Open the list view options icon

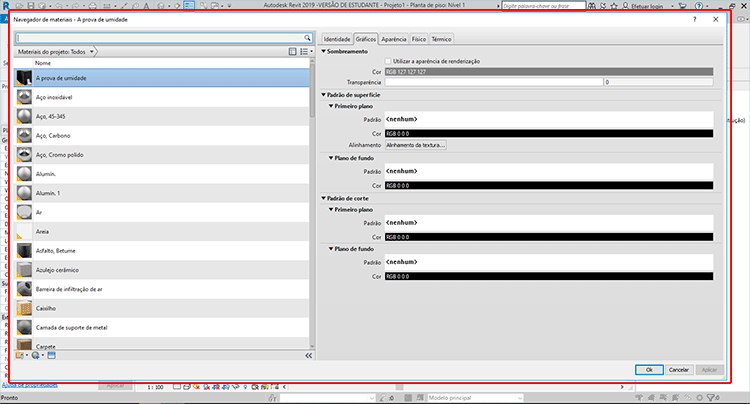306,52
